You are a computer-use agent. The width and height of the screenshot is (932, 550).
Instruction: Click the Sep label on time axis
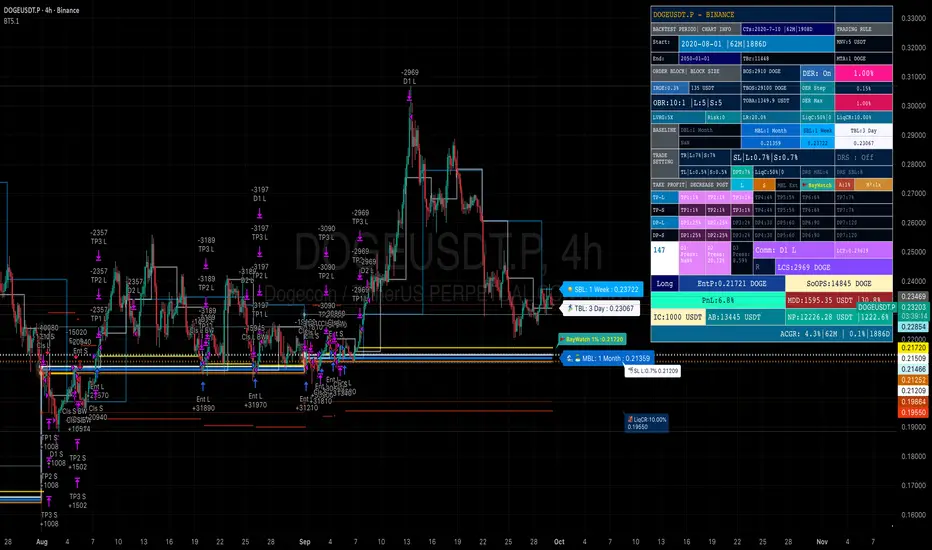(305, 542)
